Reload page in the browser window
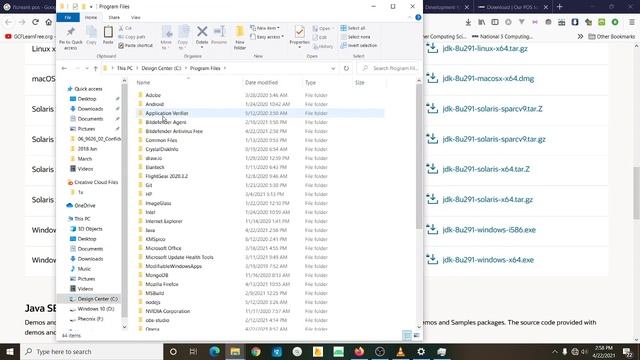640x360 pixels. (x=36, y=22)
